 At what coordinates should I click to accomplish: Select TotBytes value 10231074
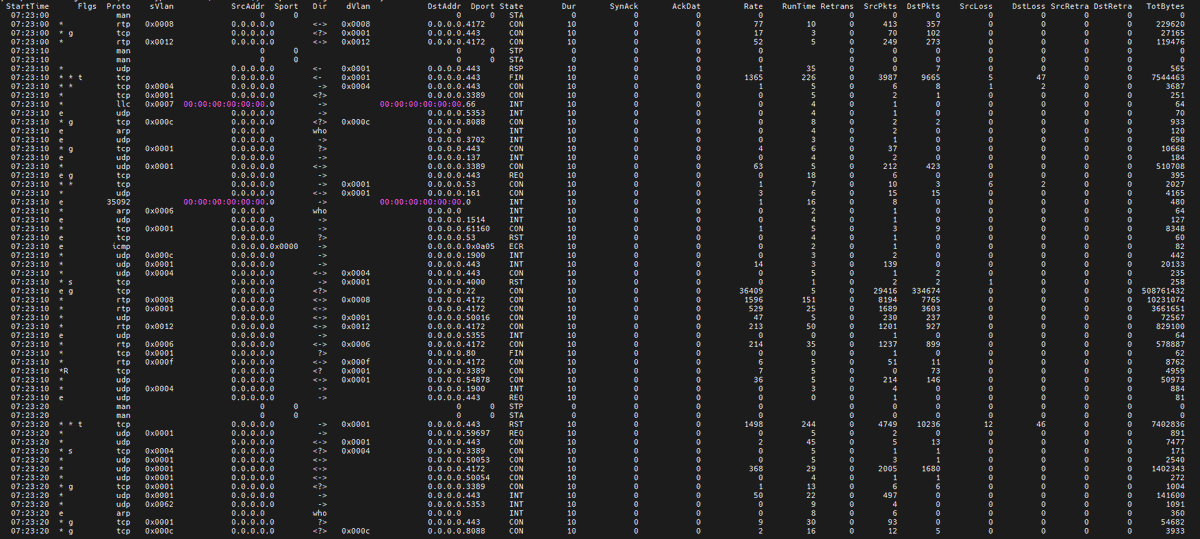[1166, 299]
